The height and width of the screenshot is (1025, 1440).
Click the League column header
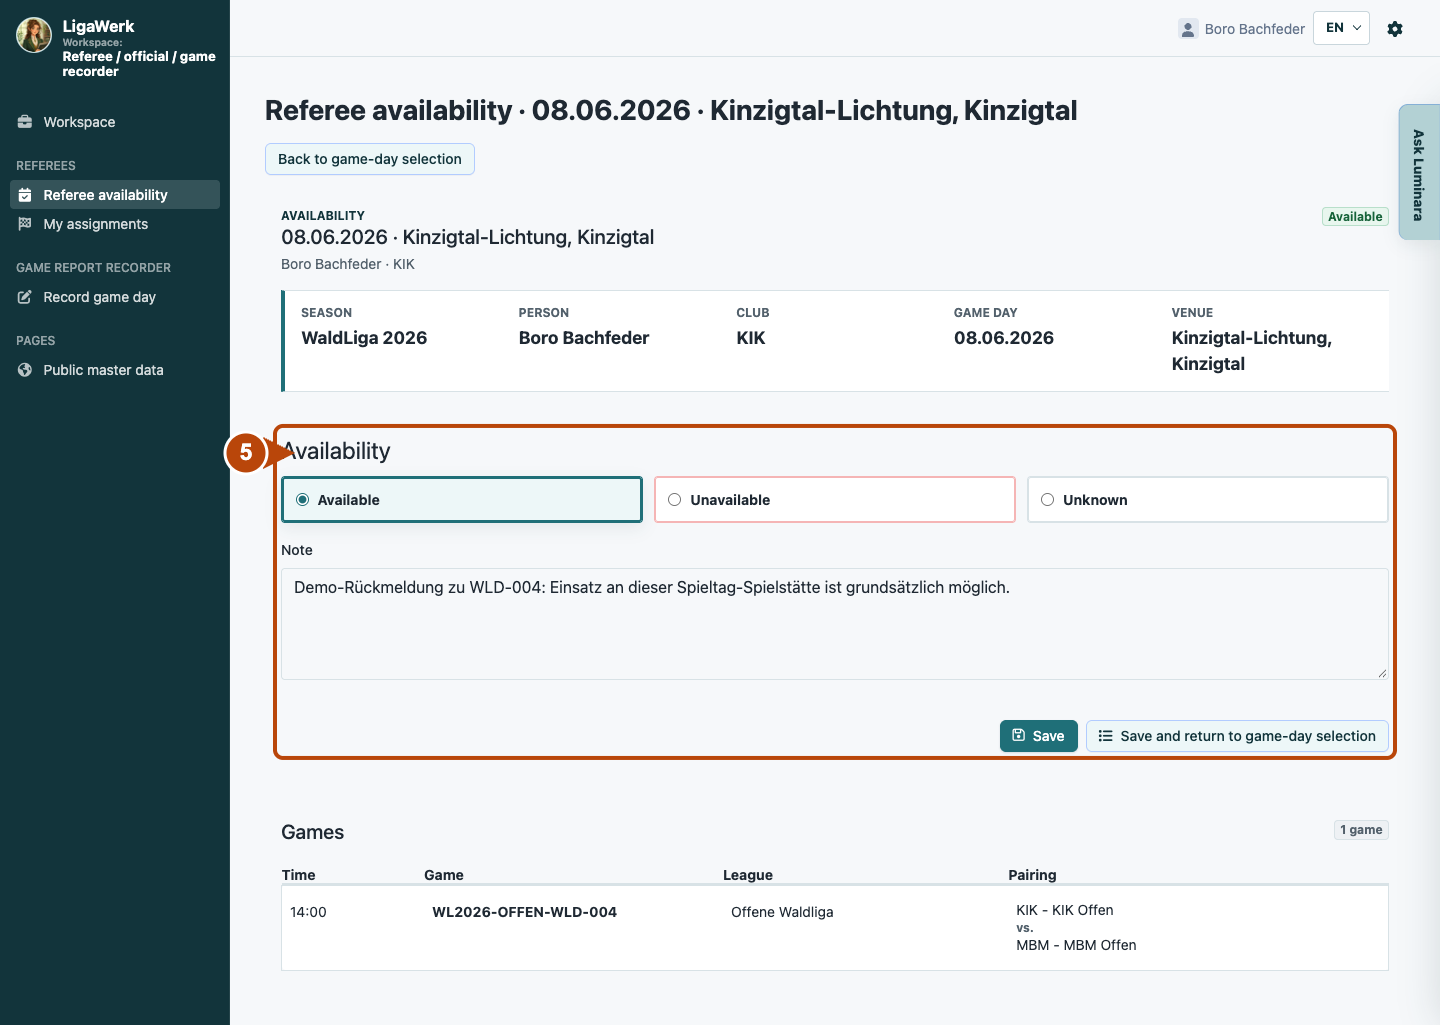(x=748, y=875)
